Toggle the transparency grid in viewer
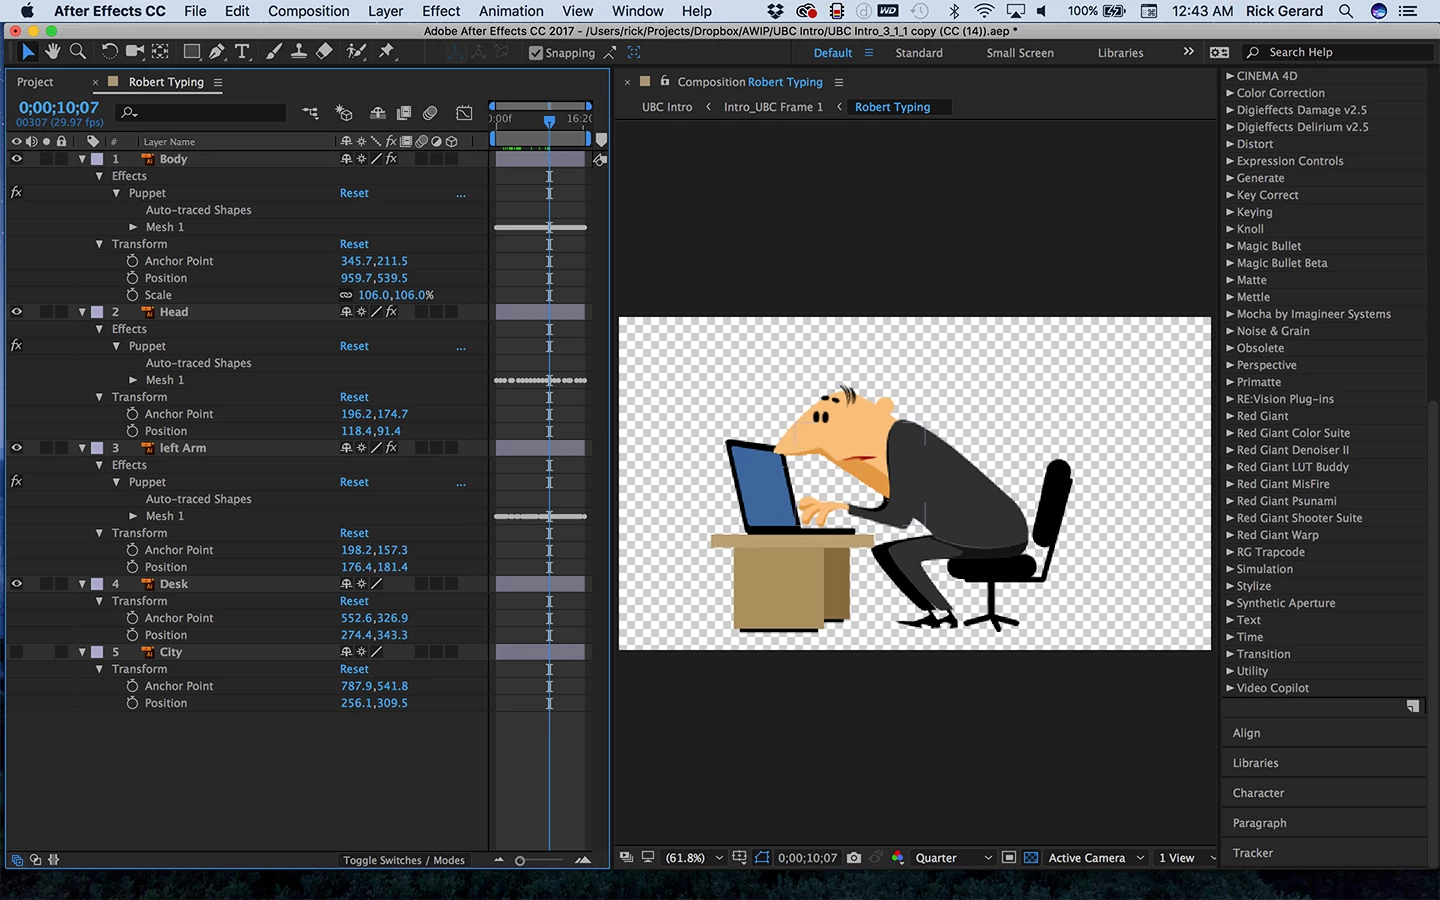The image size is (1440, 900). pyautogui.click(x=1030, y=858)
